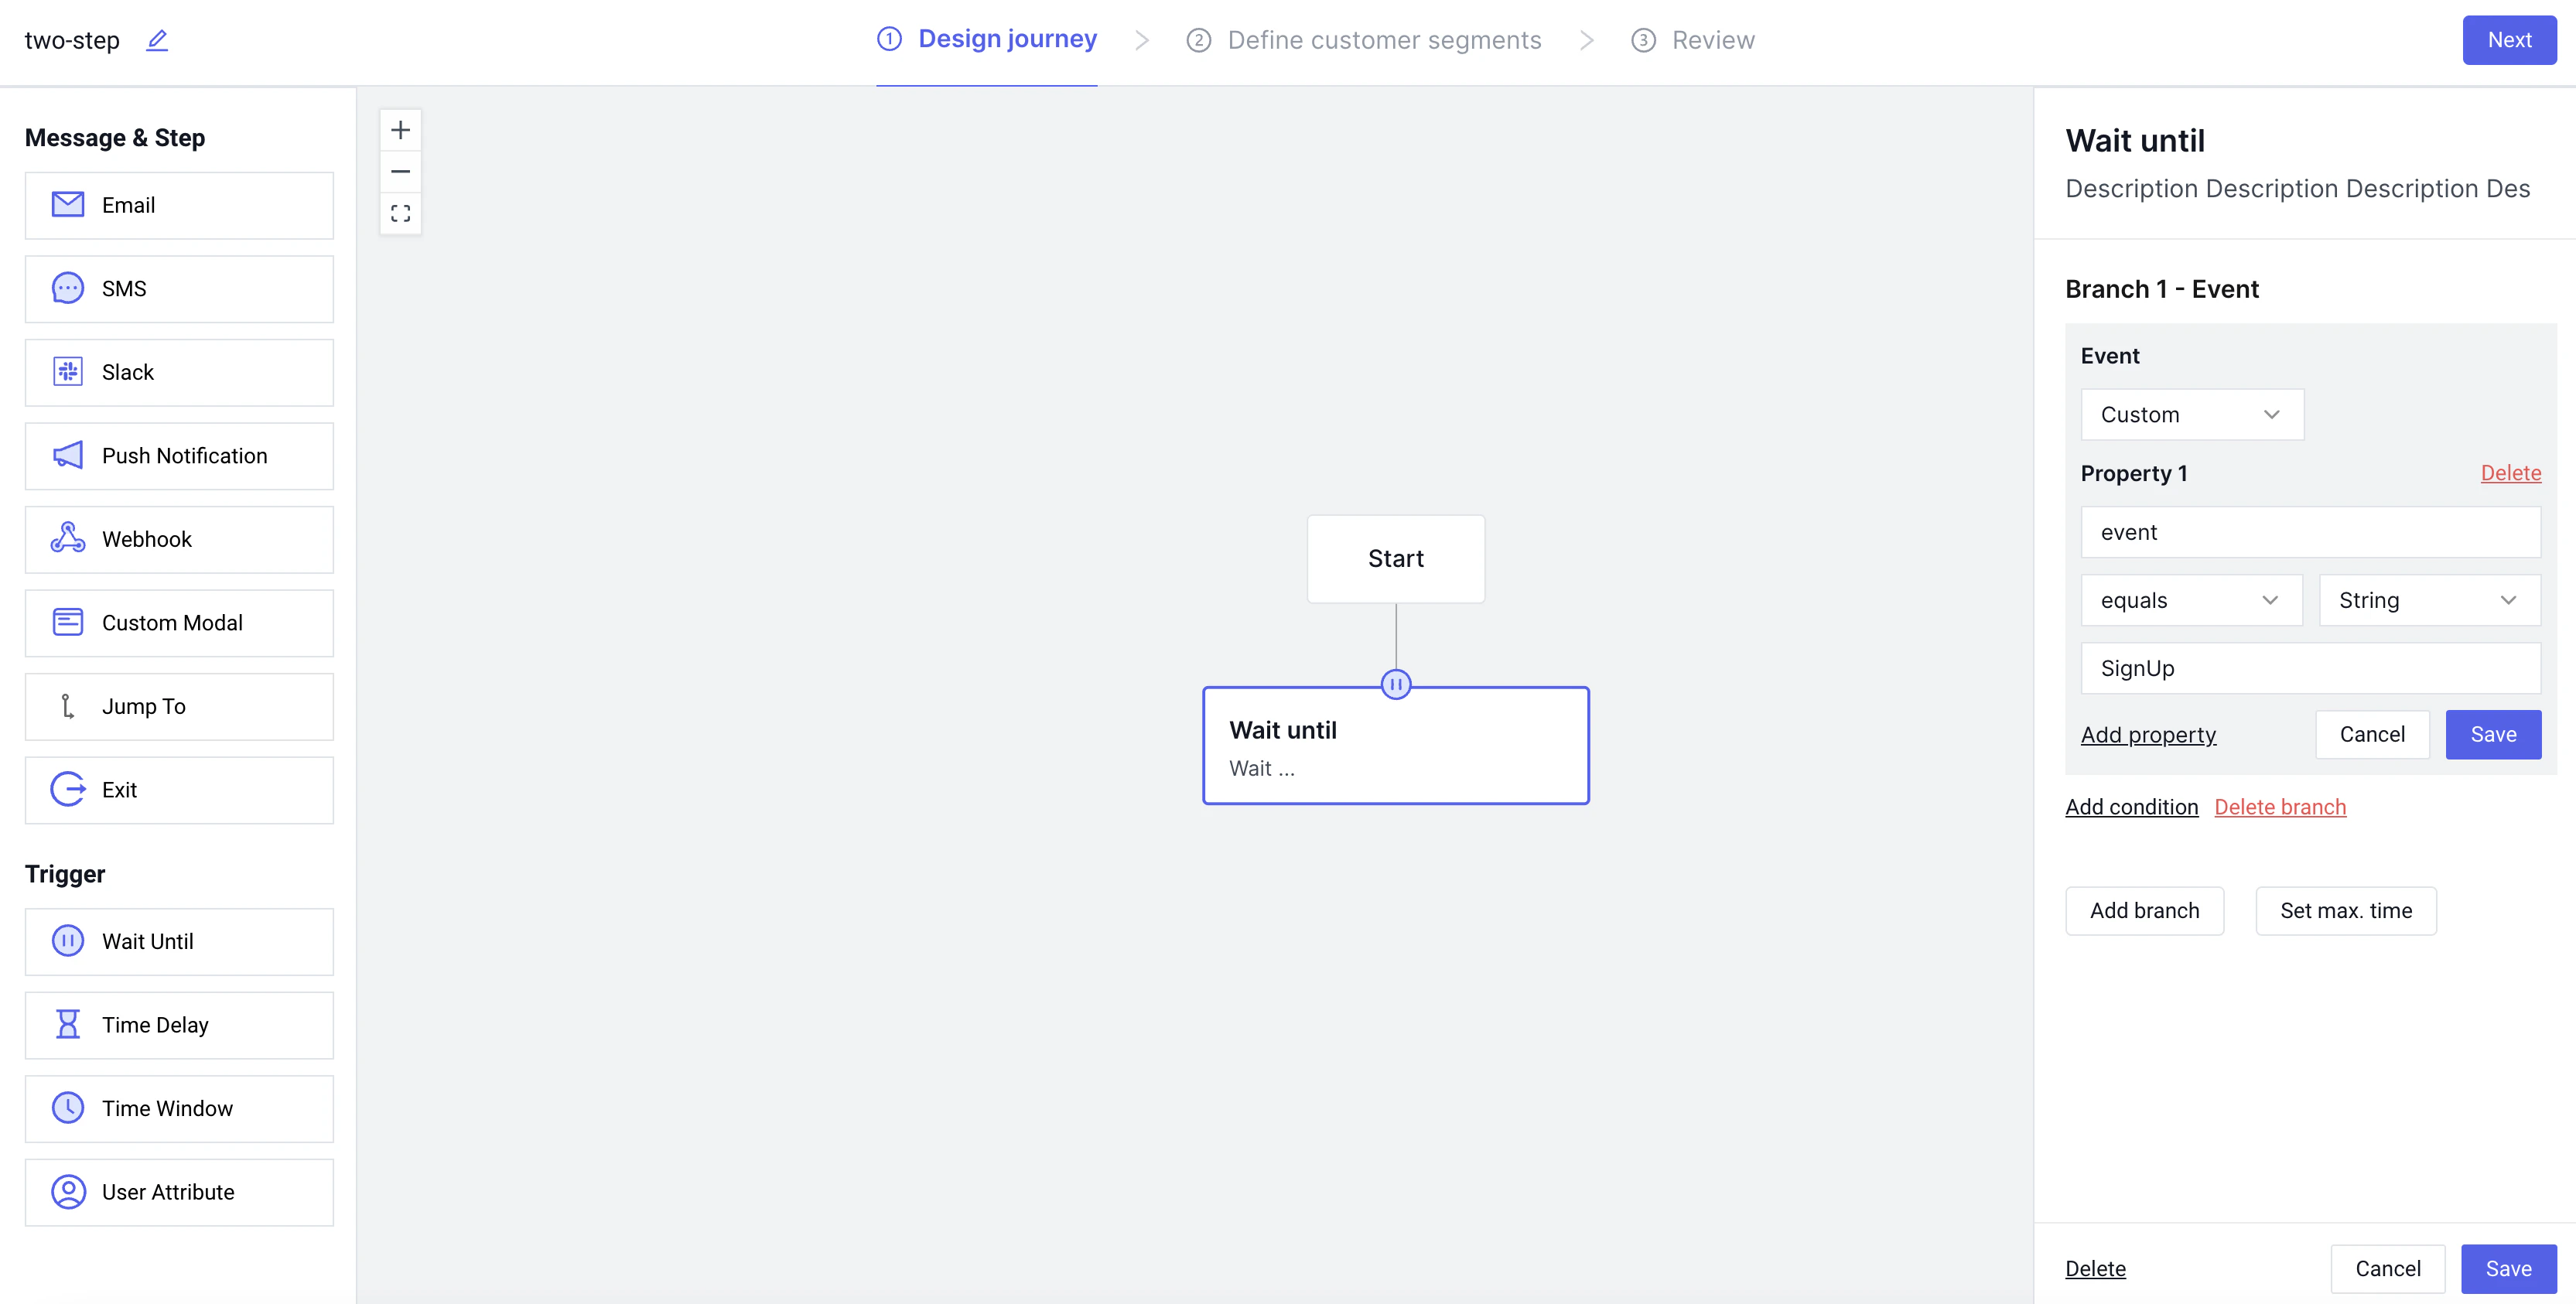The image size is (2576, 1304).
Task: Open the Event type dropdown showing Custom
Action: pos(2191,414)
